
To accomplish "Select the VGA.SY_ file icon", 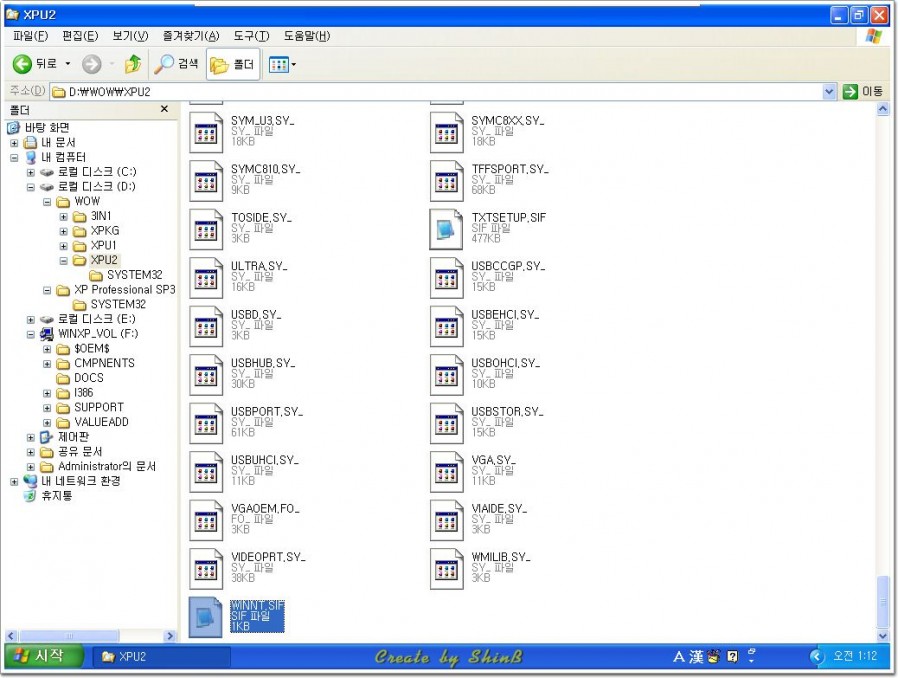I will pos(447,472).
